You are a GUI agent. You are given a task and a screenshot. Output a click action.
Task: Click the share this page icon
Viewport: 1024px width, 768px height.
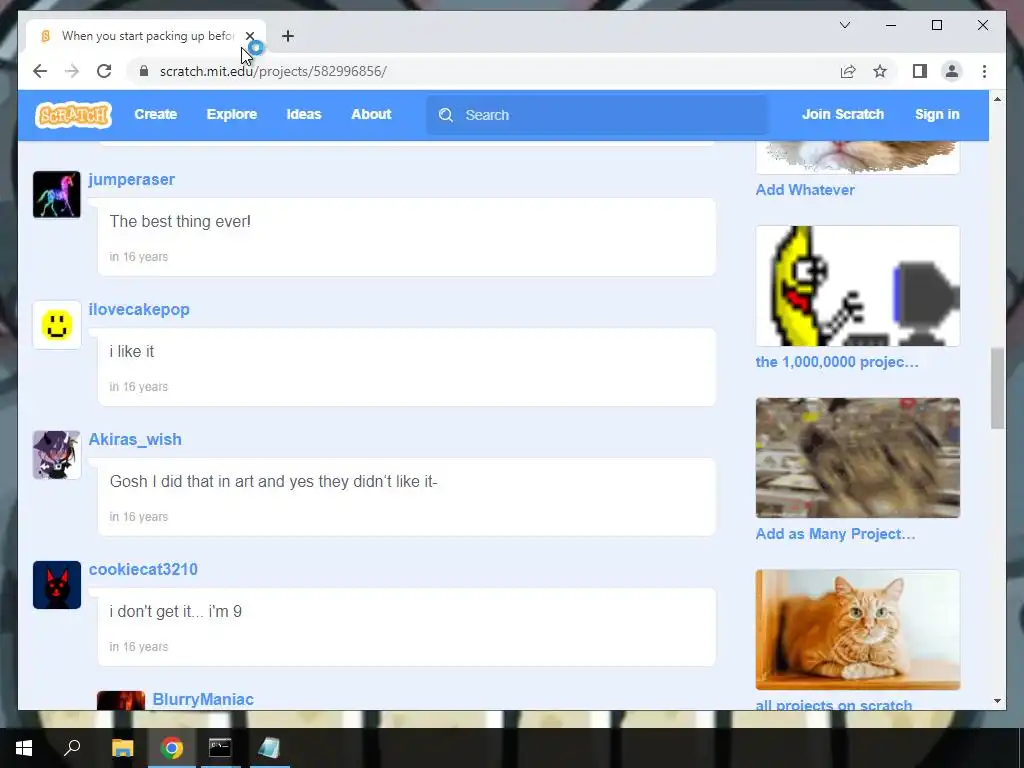[848, 71]
